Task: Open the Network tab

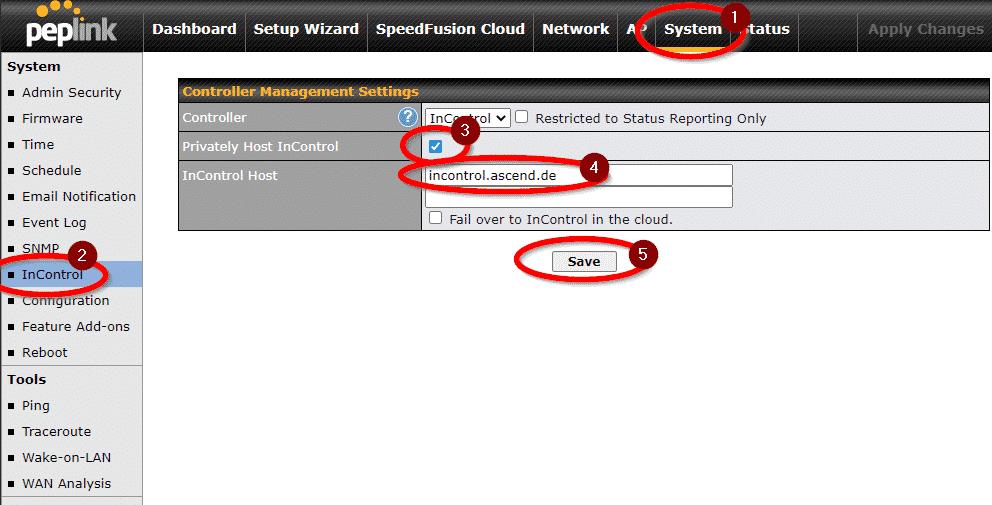Action: coord(576,29)
